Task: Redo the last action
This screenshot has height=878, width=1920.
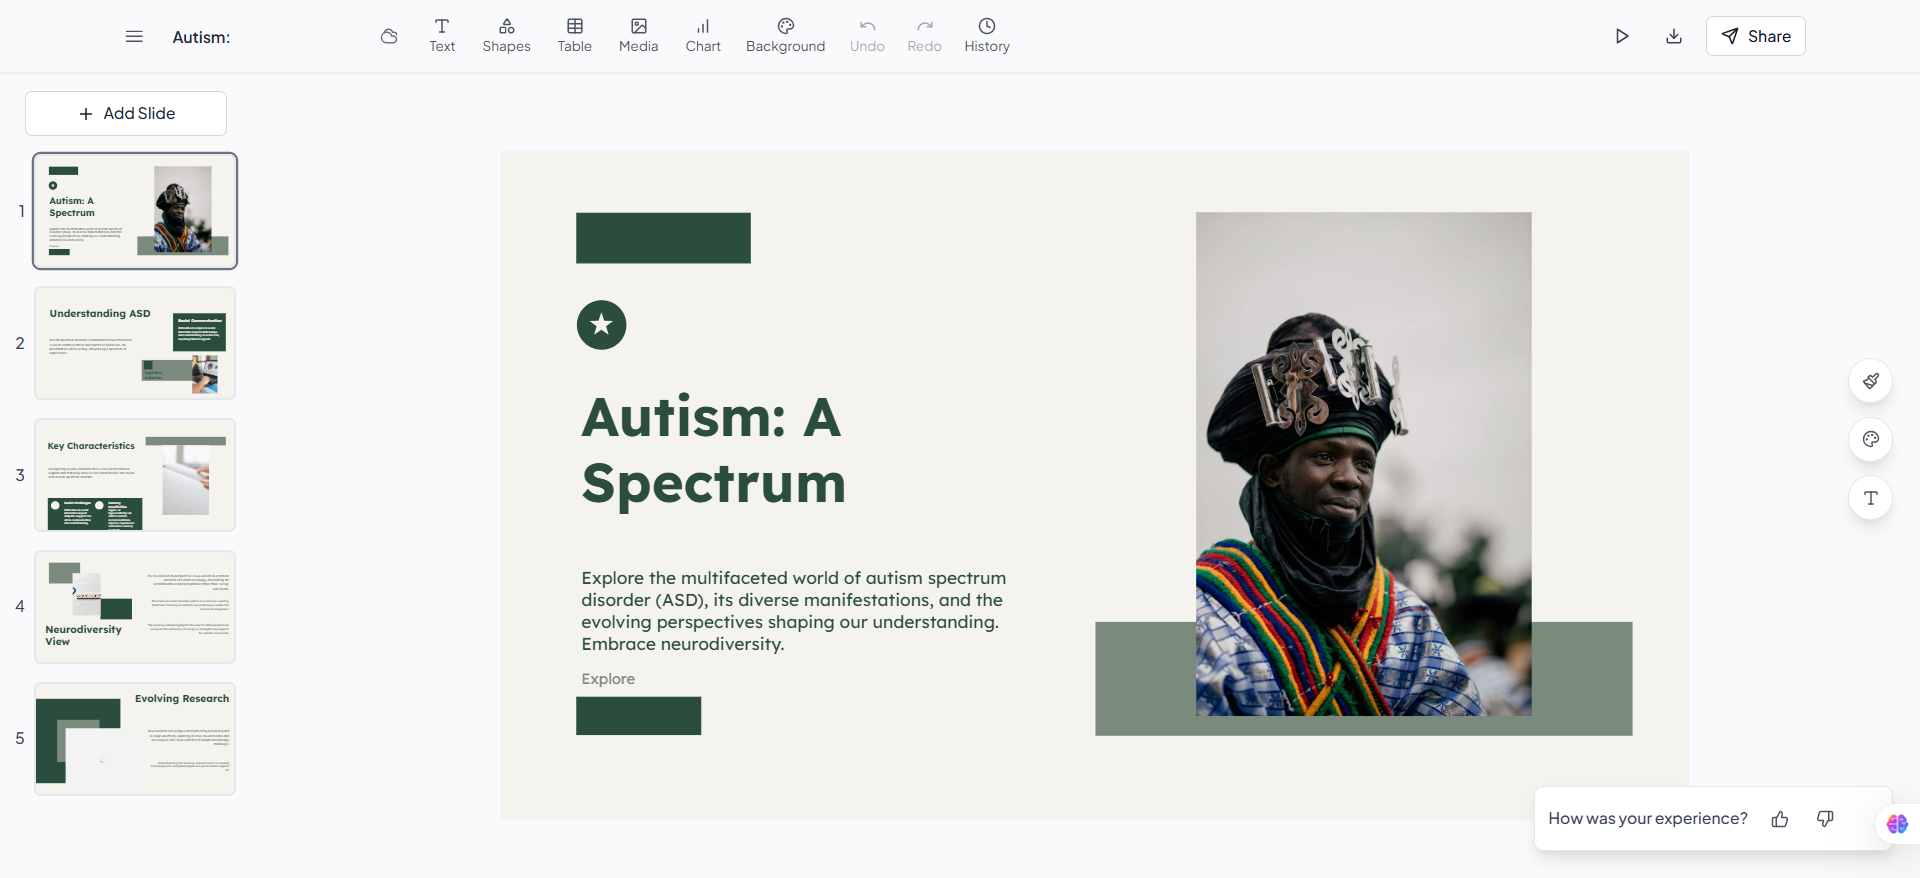Action: [925, 36]
